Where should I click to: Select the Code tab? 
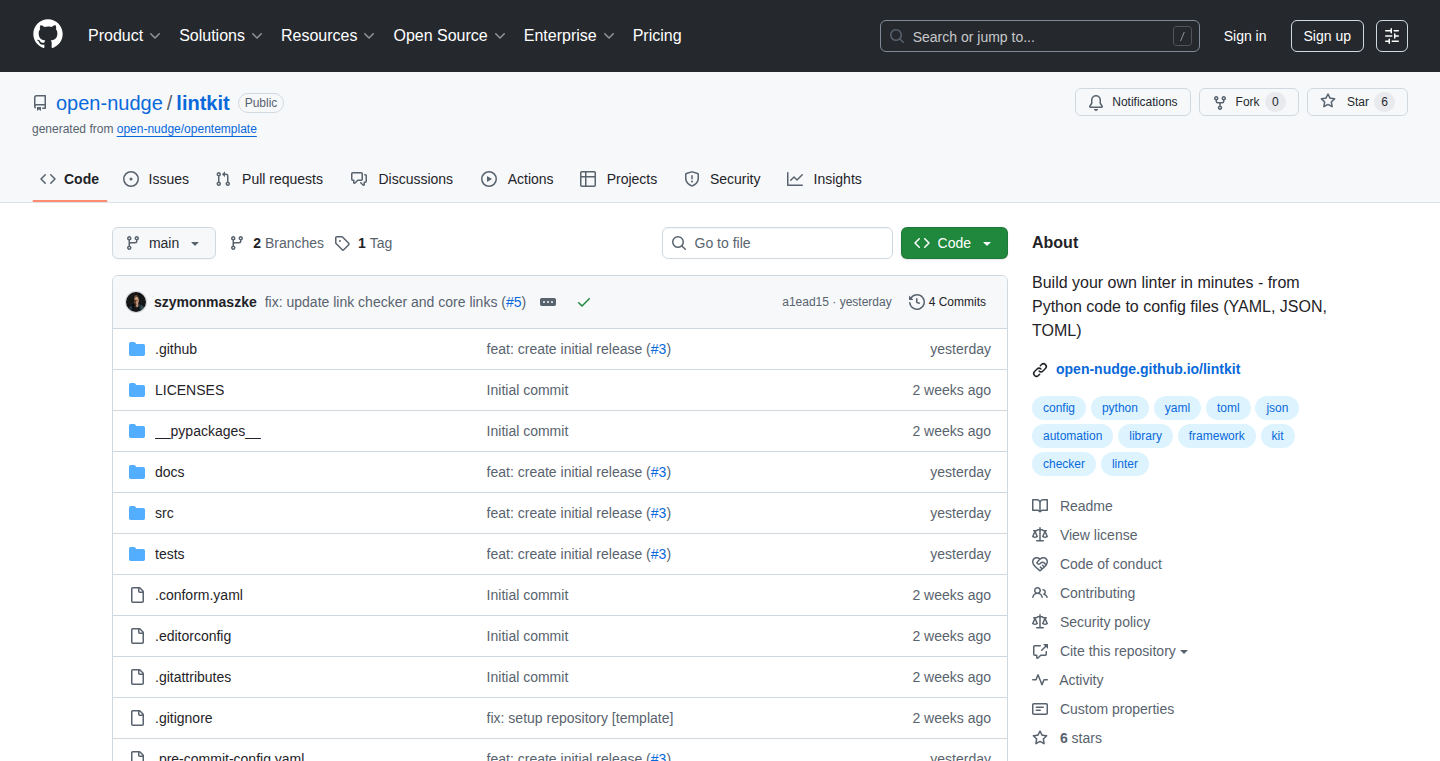pos(70,179)
